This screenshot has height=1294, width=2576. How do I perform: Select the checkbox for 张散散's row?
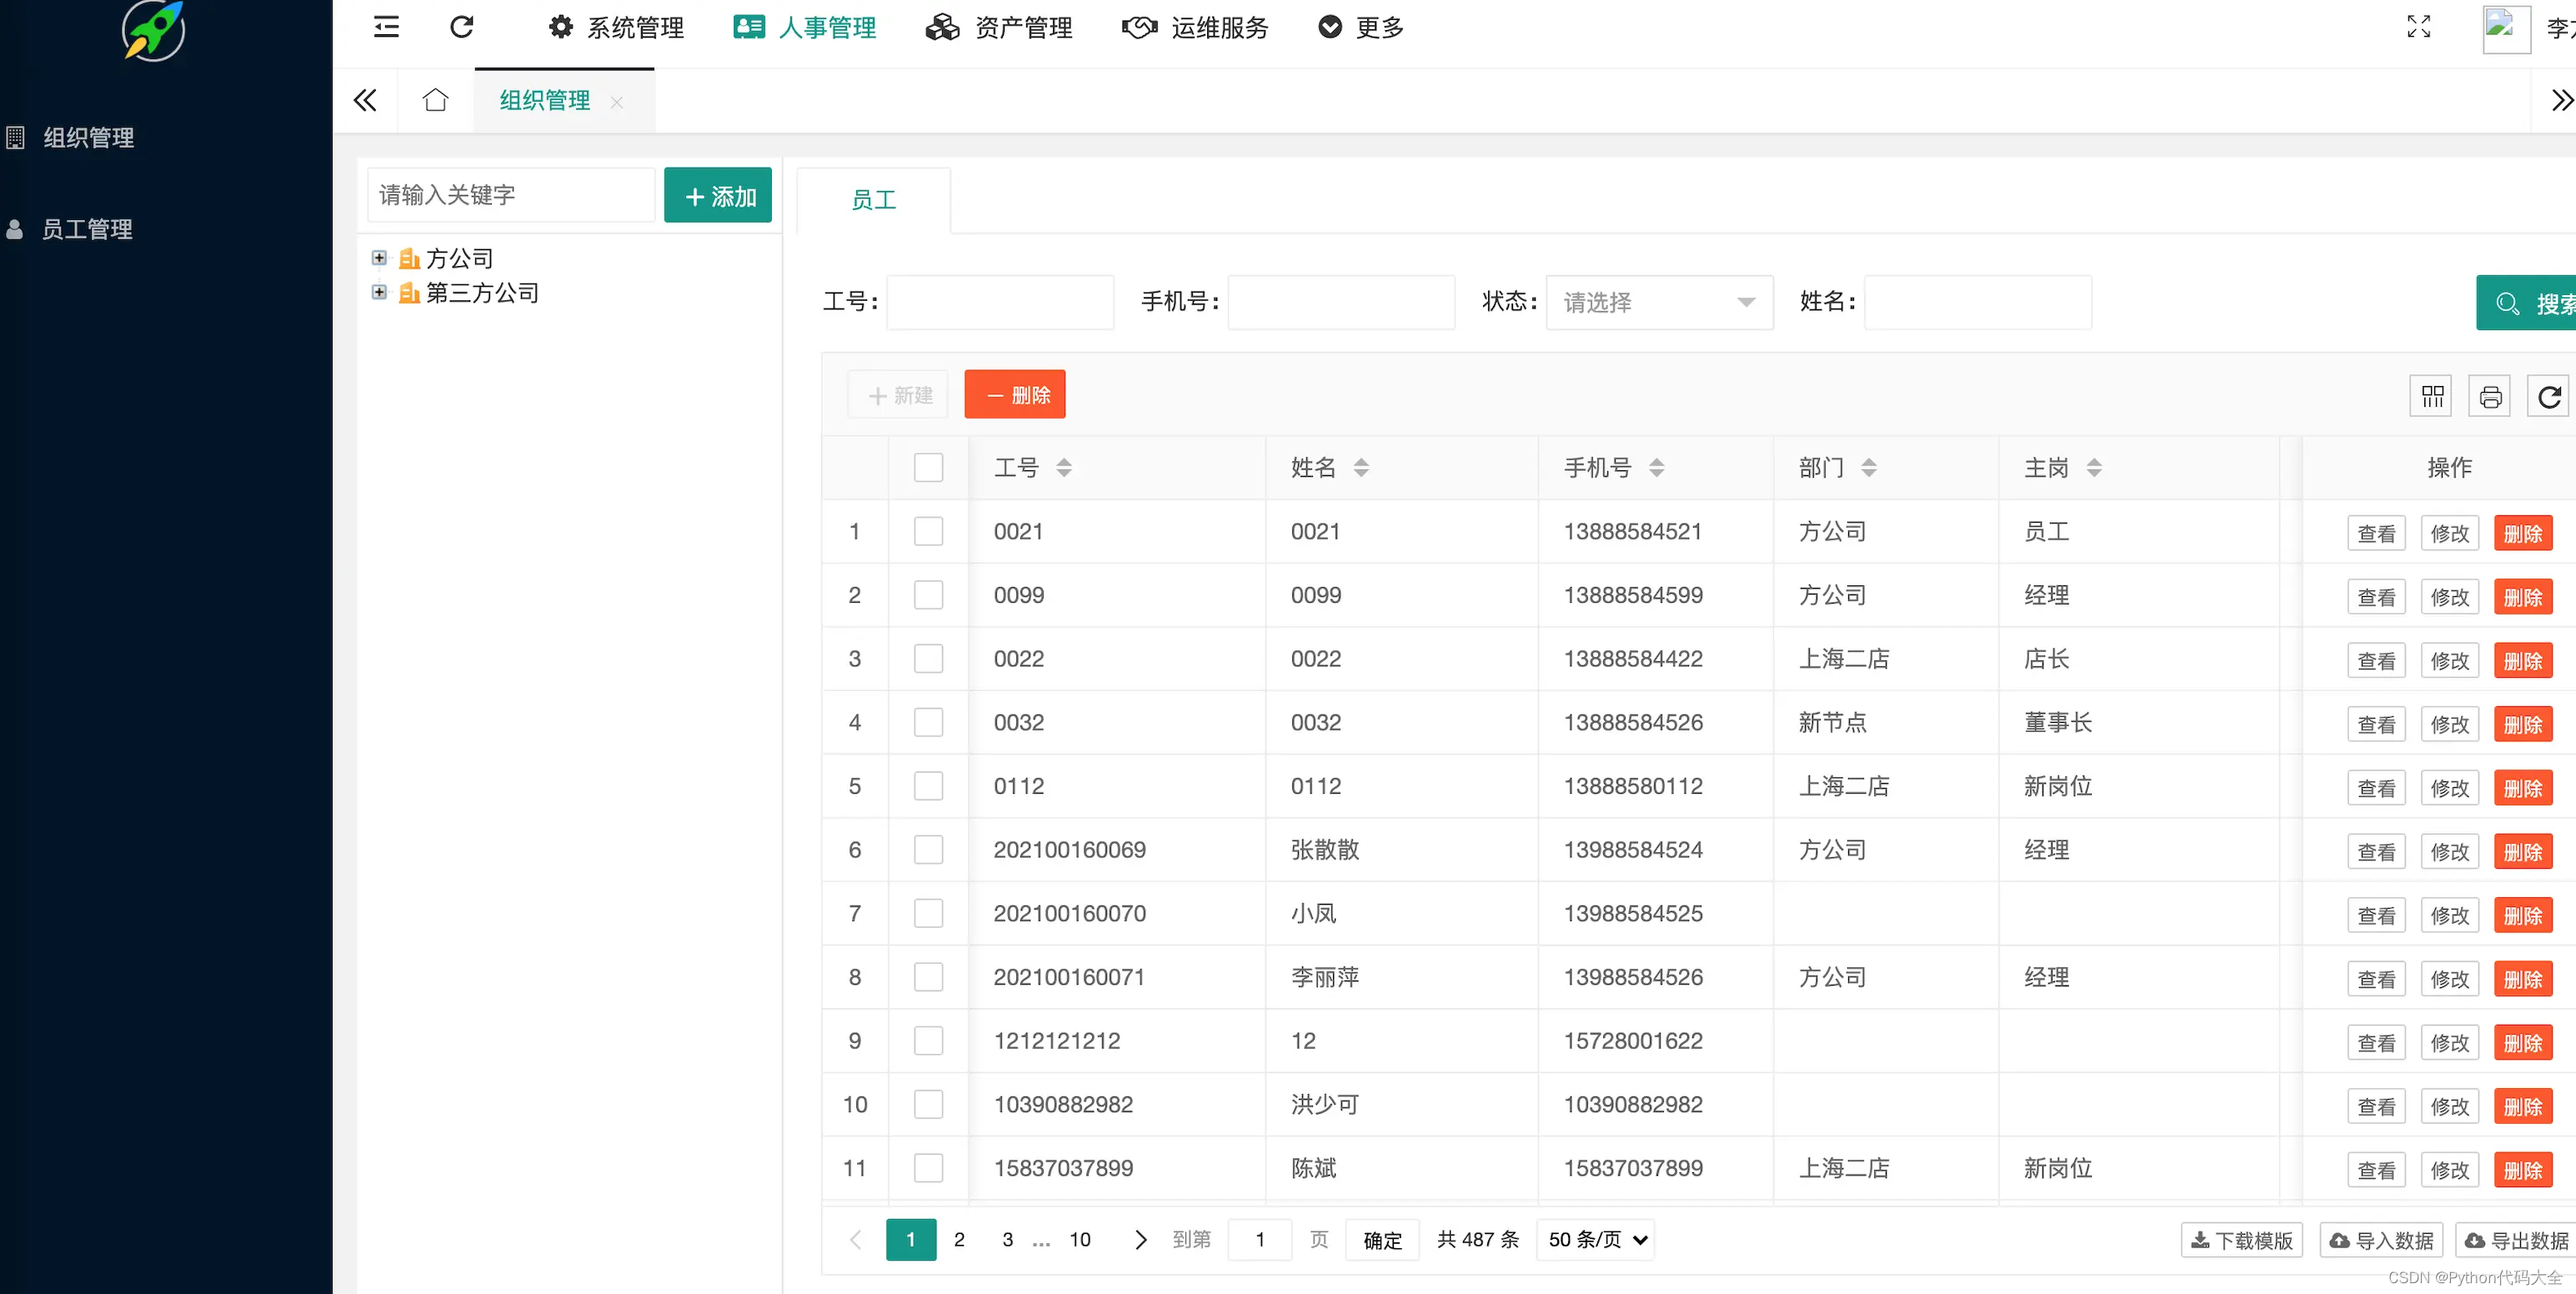(x=928, y=850)
